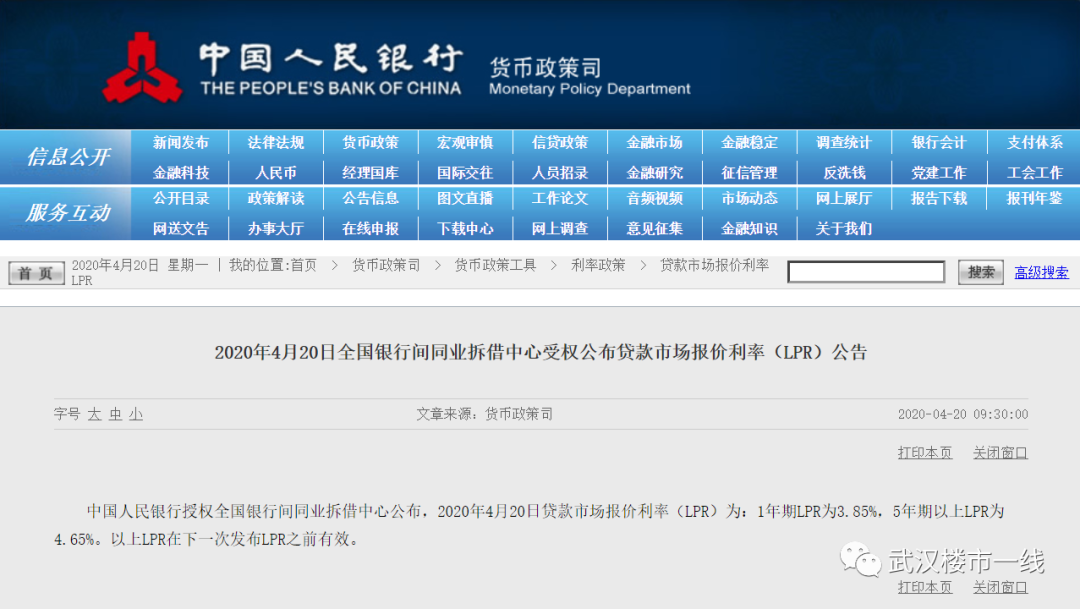Image resolution: width=1080 pixels, height=609 pixels.
Task: Click the top 打印本页 print link
Action: (925, 453)
